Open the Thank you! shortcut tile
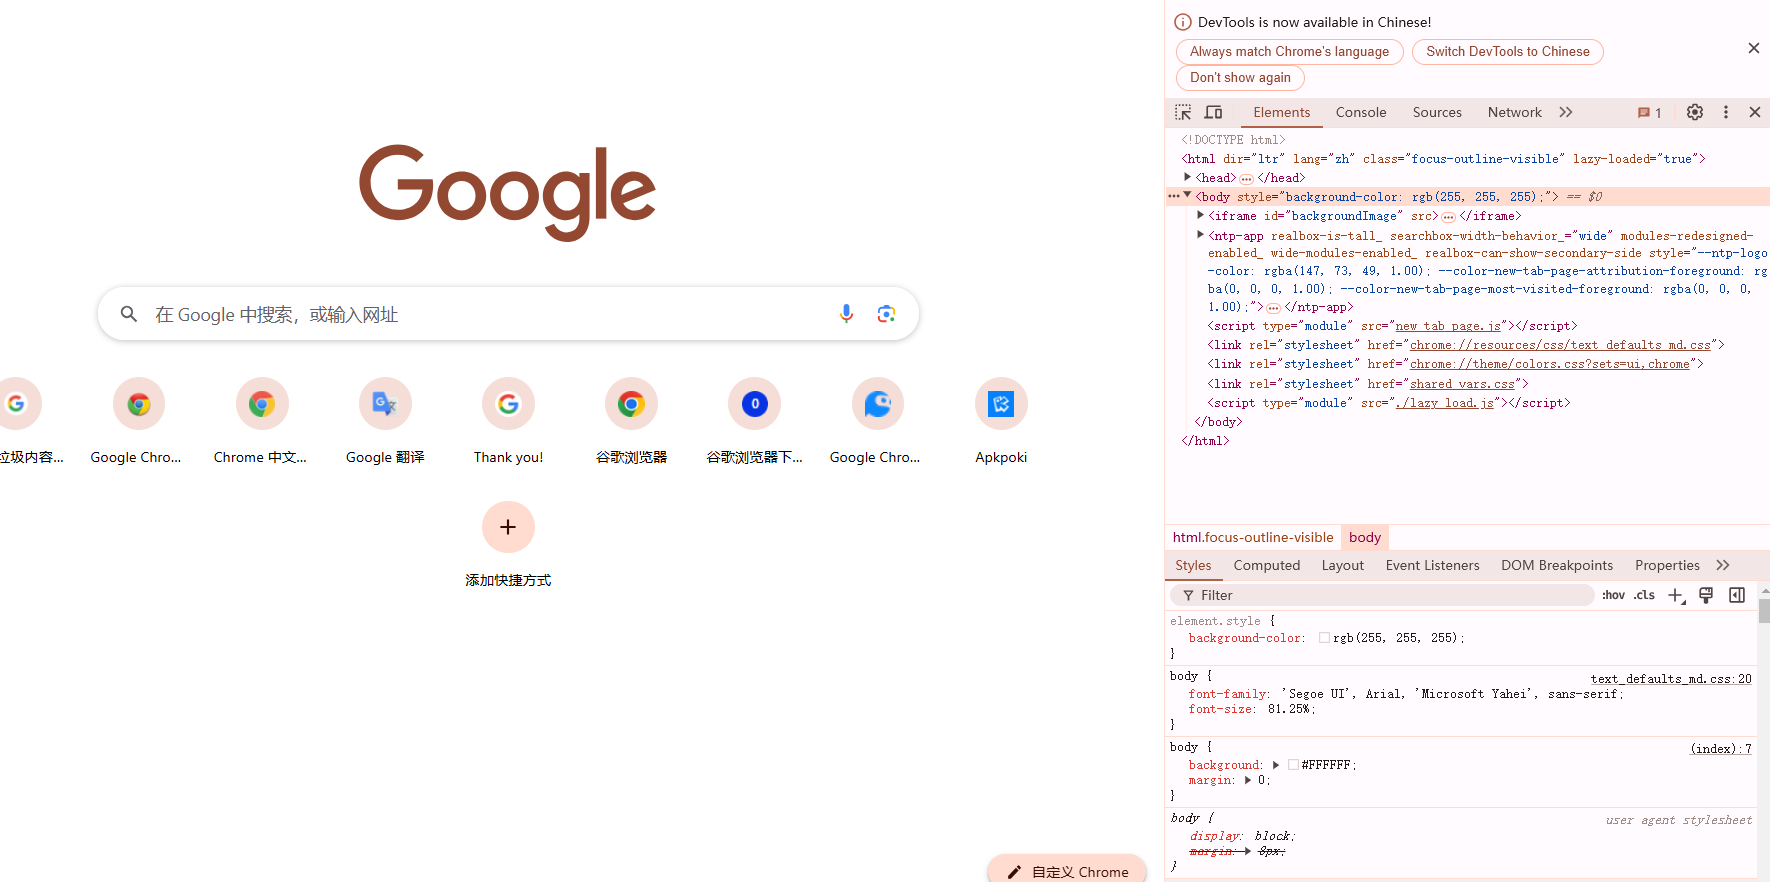 (x=508, y=422)
